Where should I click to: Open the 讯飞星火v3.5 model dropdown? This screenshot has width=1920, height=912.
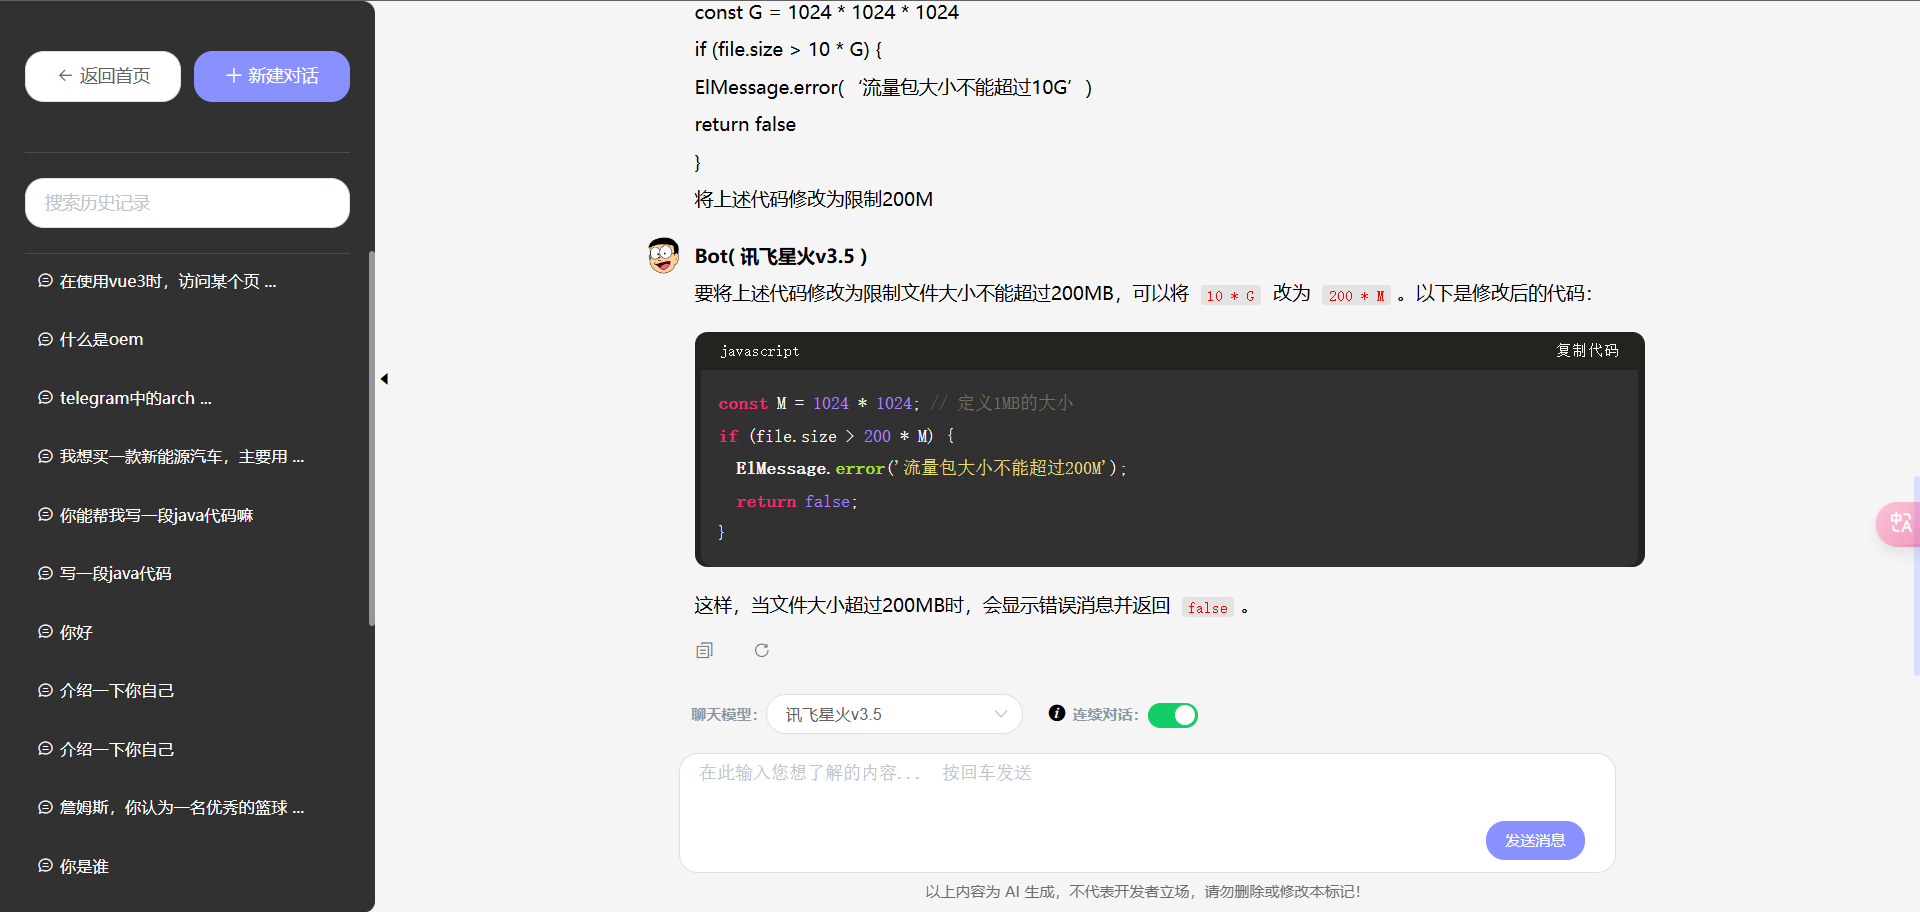tap(894, 714)
